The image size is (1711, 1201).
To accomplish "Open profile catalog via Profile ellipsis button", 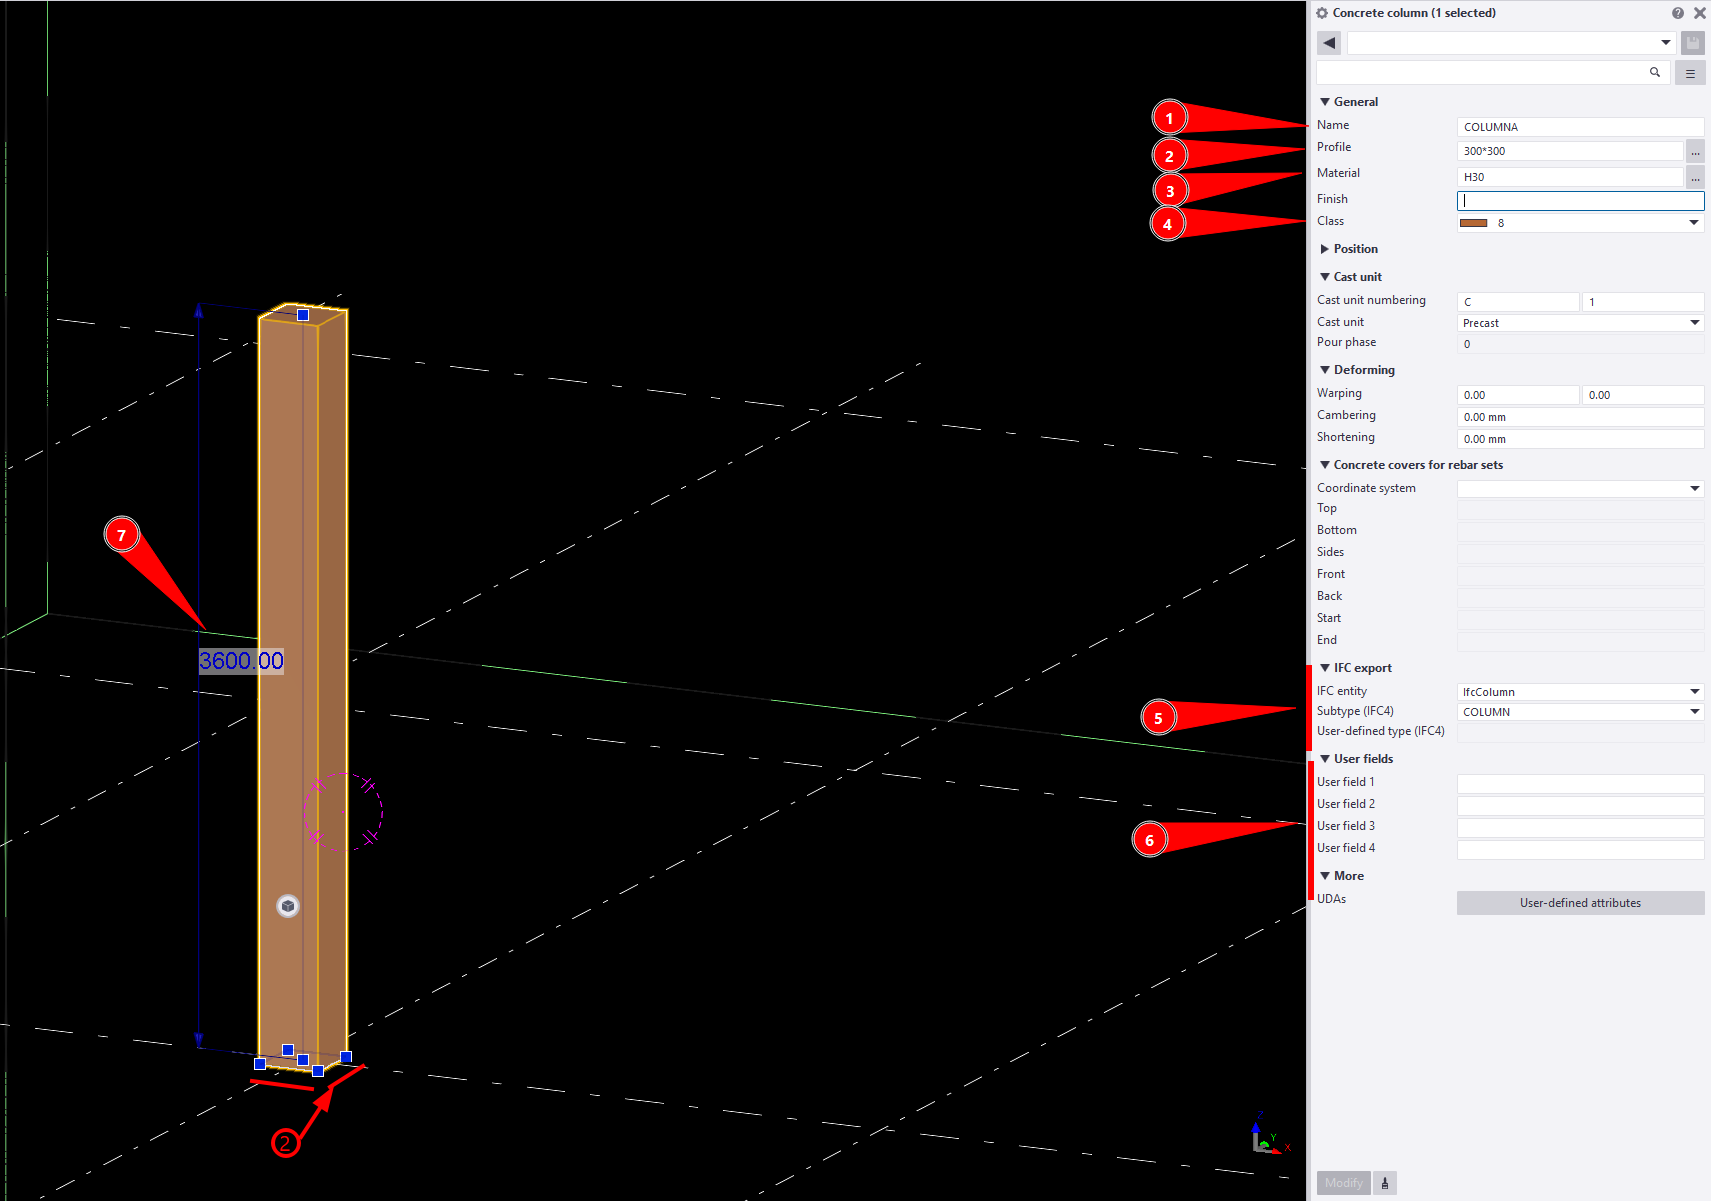I will tap(1695, 152).
